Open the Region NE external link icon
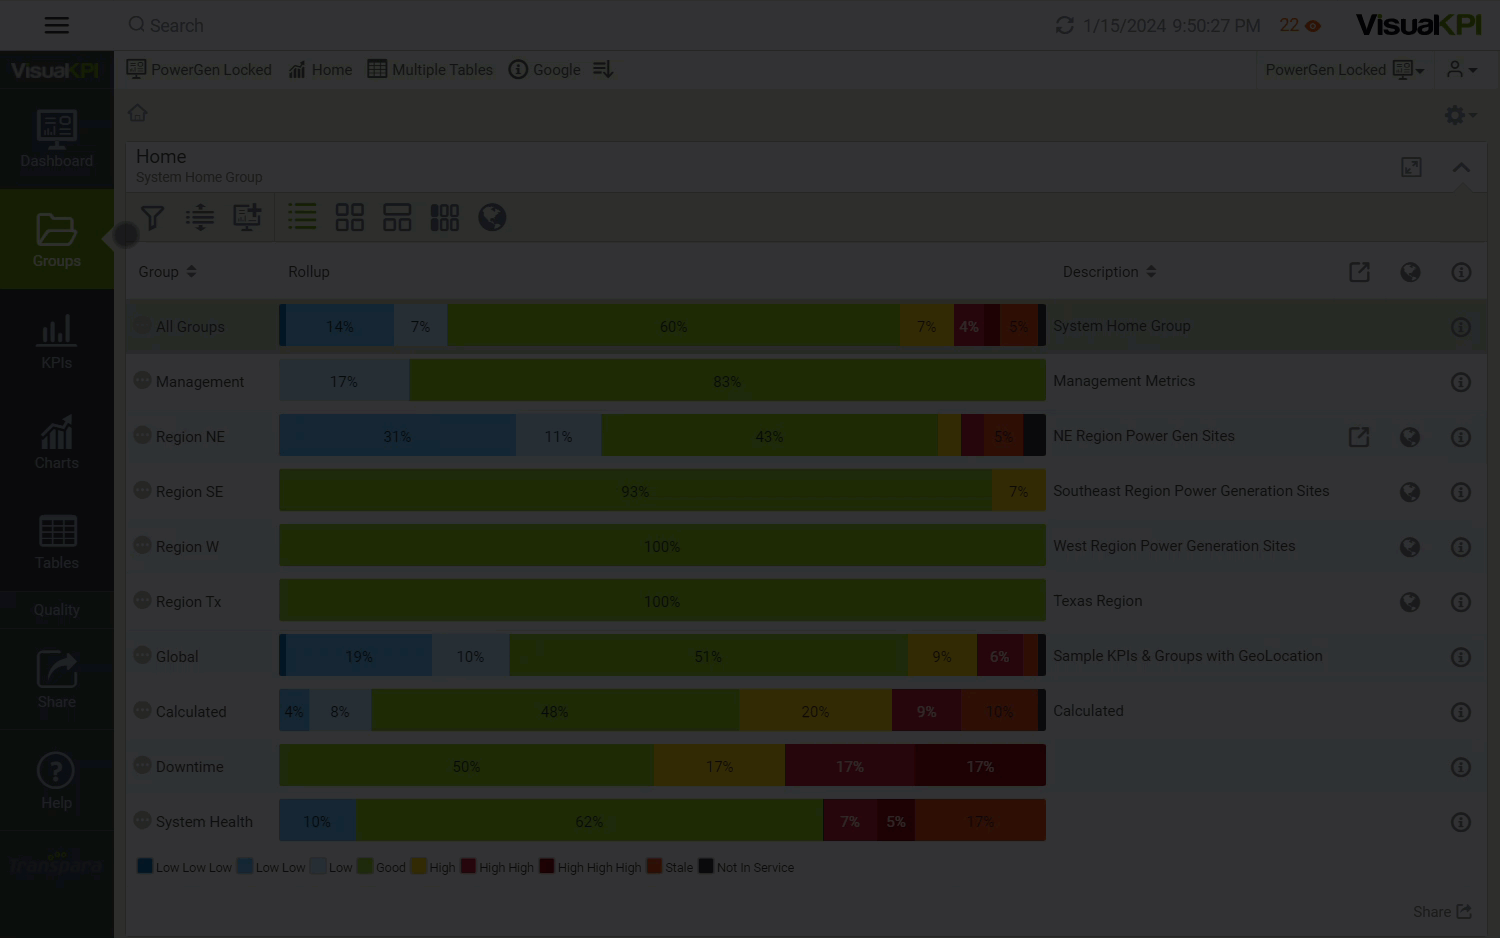The width and height of the screenshot is (1500, 938). point(1359,437)
